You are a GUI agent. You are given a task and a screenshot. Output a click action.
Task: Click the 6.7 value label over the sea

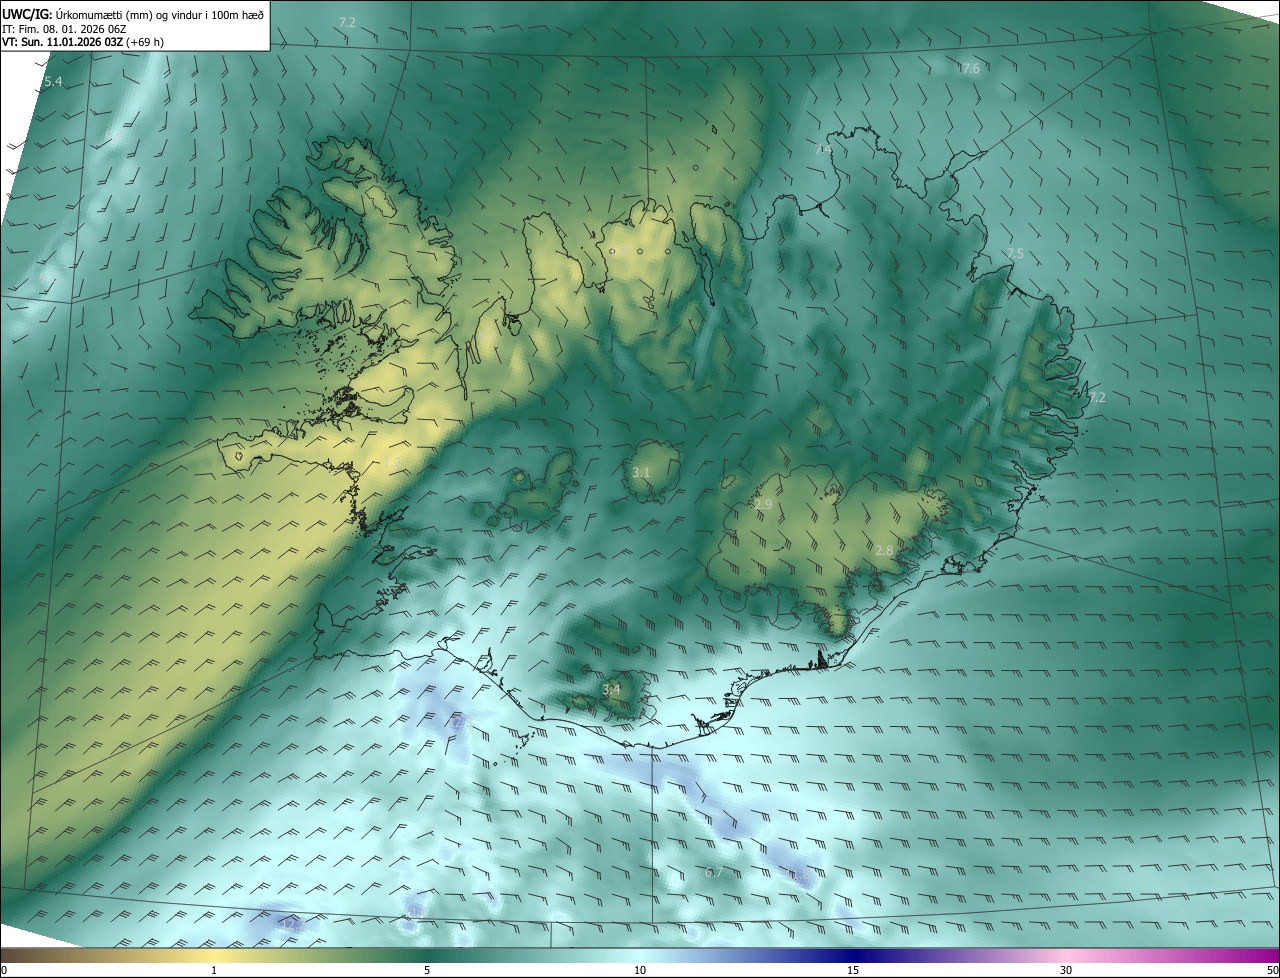pyautogui.click(x=713, y=873)
